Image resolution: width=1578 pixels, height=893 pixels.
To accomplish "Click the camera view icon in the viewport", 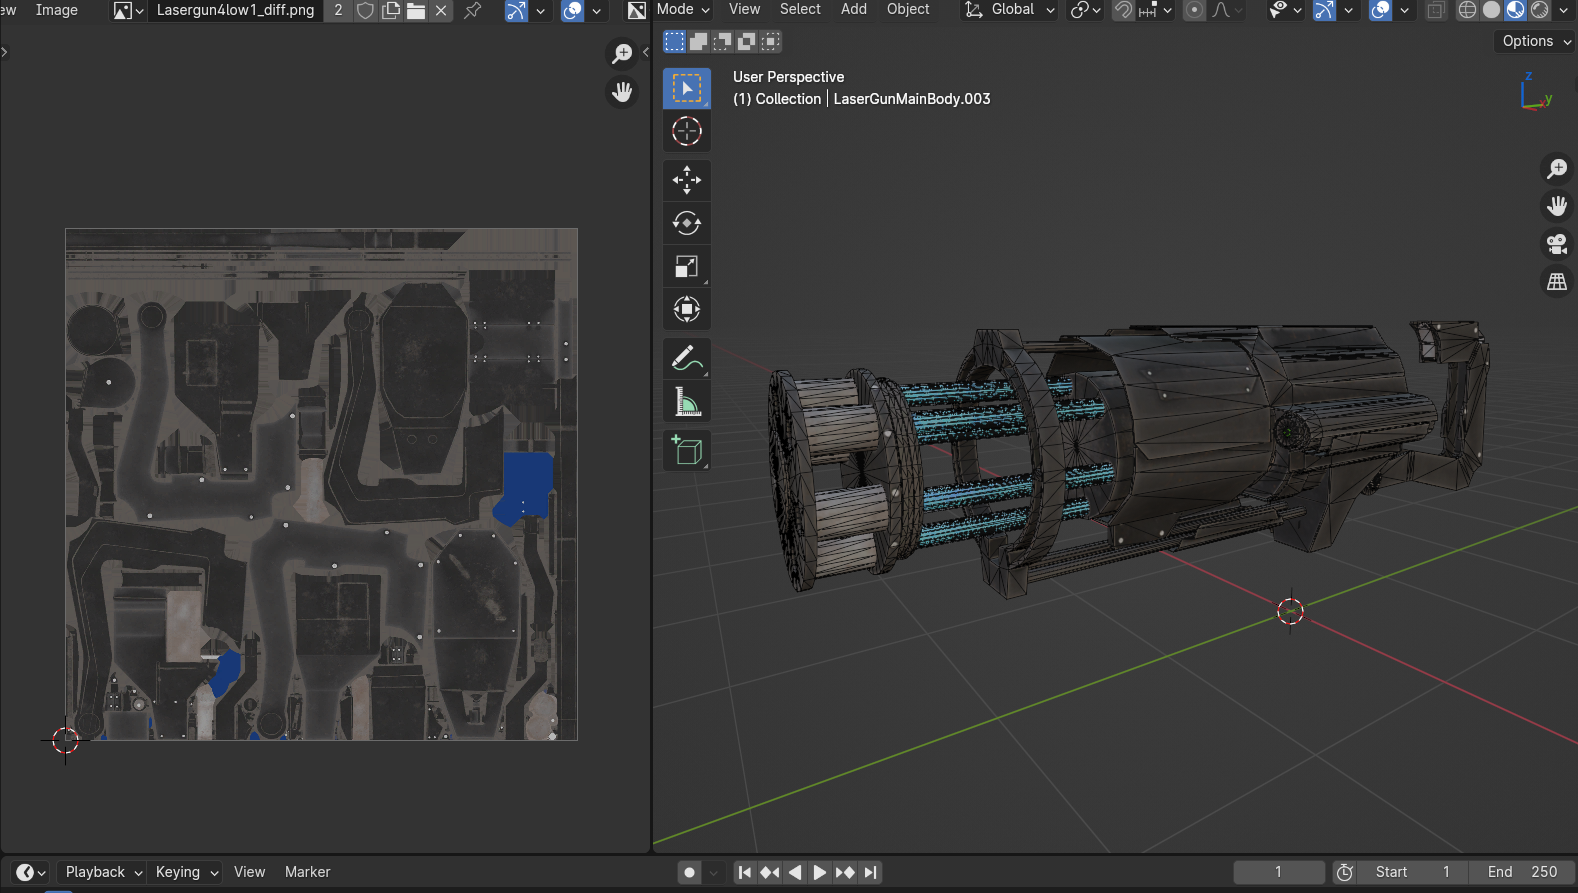I will point(1556,244).
